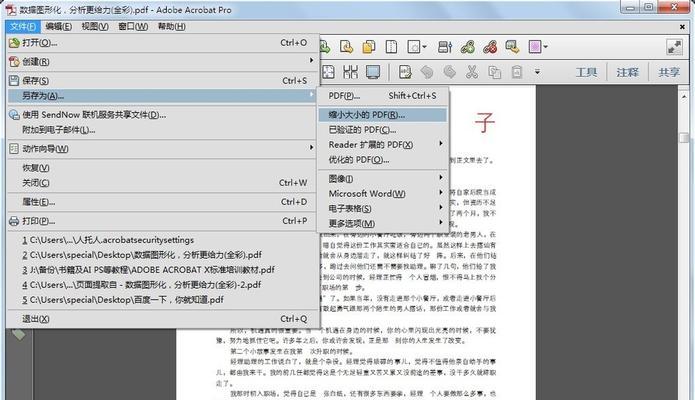695x400 pixels.
Task: Open the quick tools overflow dropdown arrow
Action: tap(537, 72)
